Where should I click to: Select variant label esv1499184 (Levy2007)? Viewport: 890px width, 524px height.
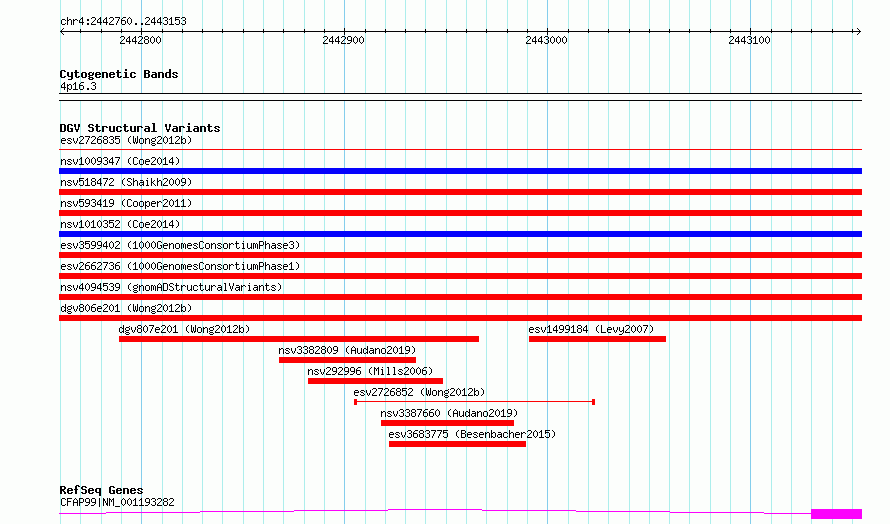pos(591,329)
